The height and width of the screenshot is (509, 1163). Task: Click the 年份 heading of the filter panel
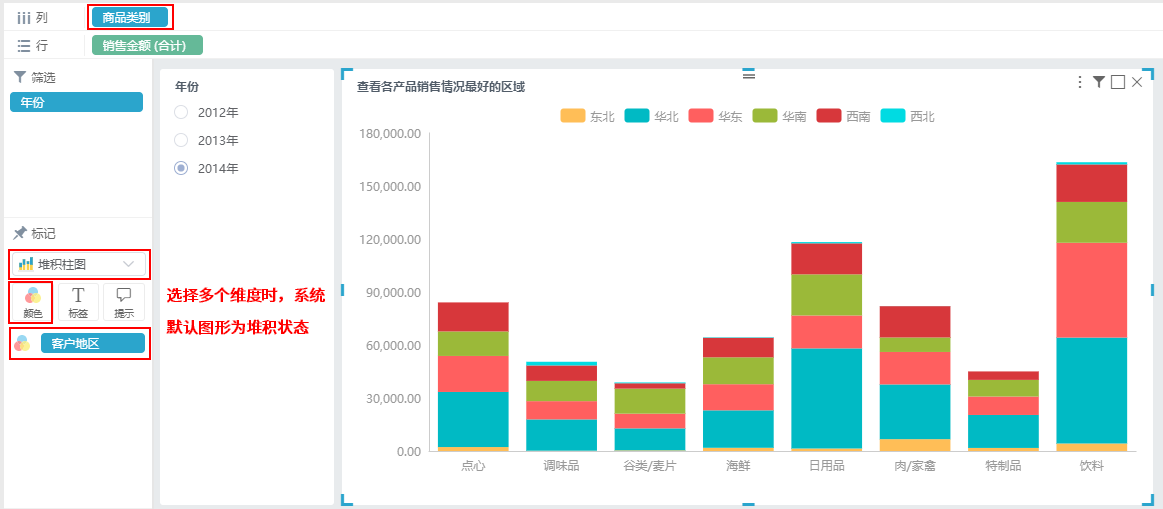coord(187,86)
